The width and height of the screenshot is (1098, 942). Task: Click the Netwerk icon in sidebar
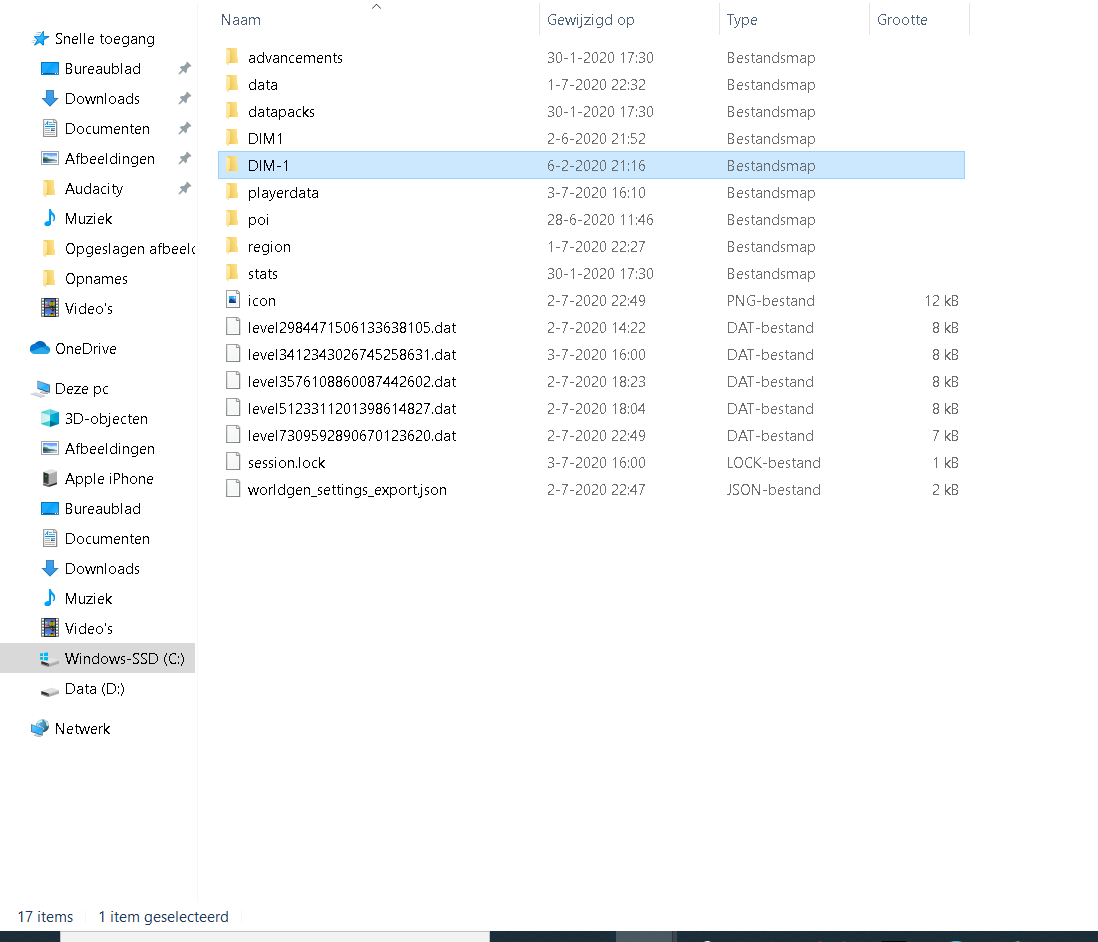point(40,728)
